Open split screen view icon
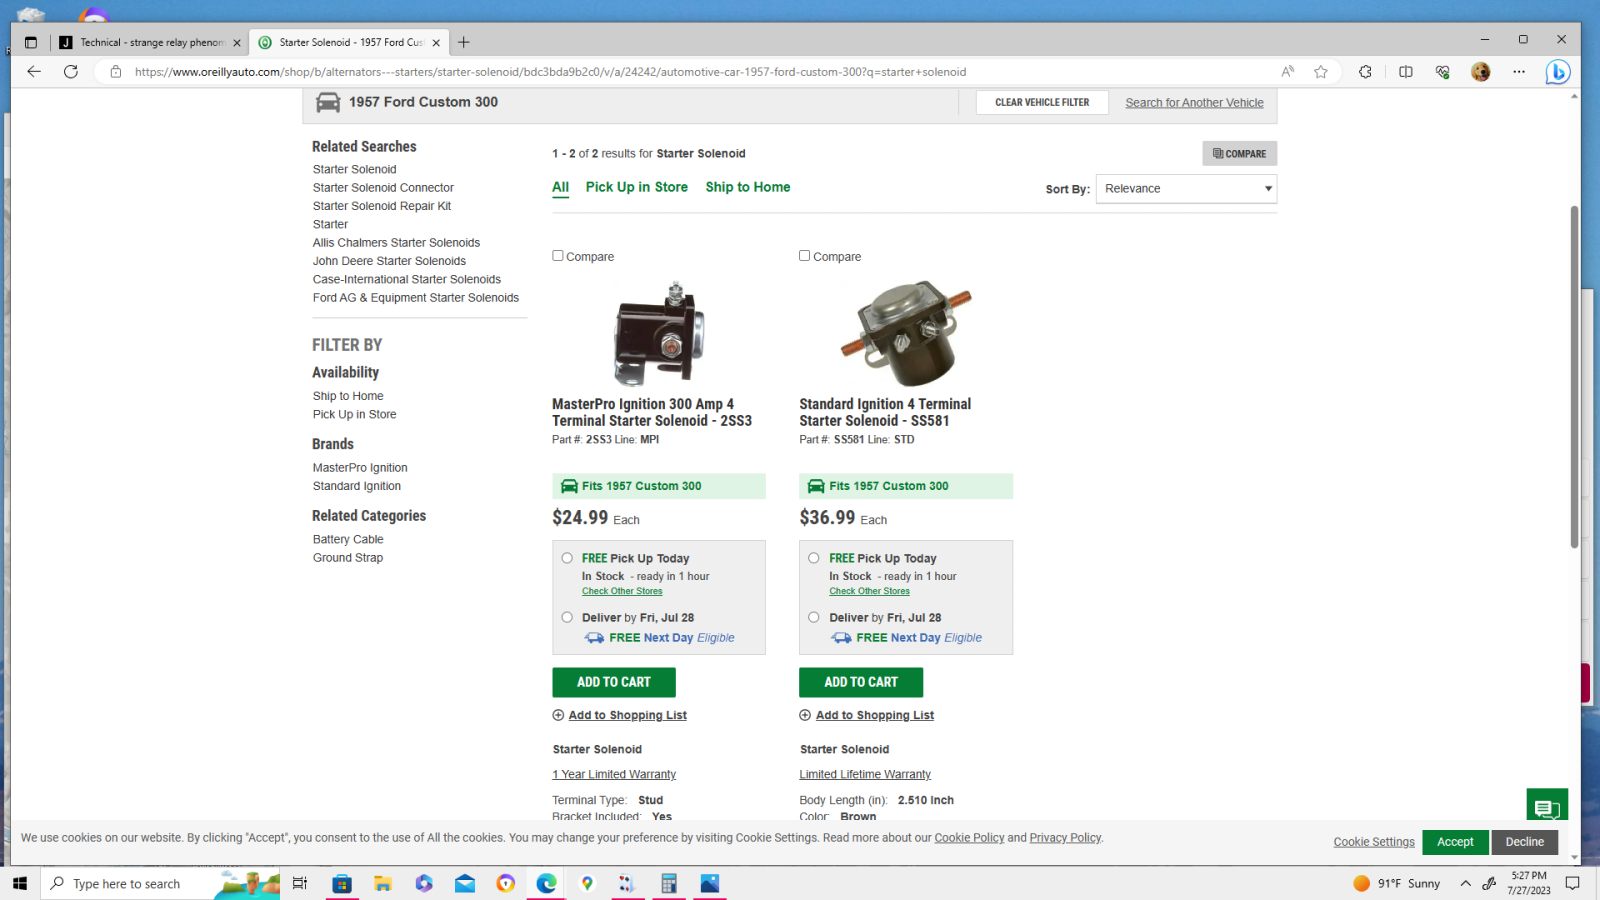The image size is (1600, 900). click(1406, 71)
